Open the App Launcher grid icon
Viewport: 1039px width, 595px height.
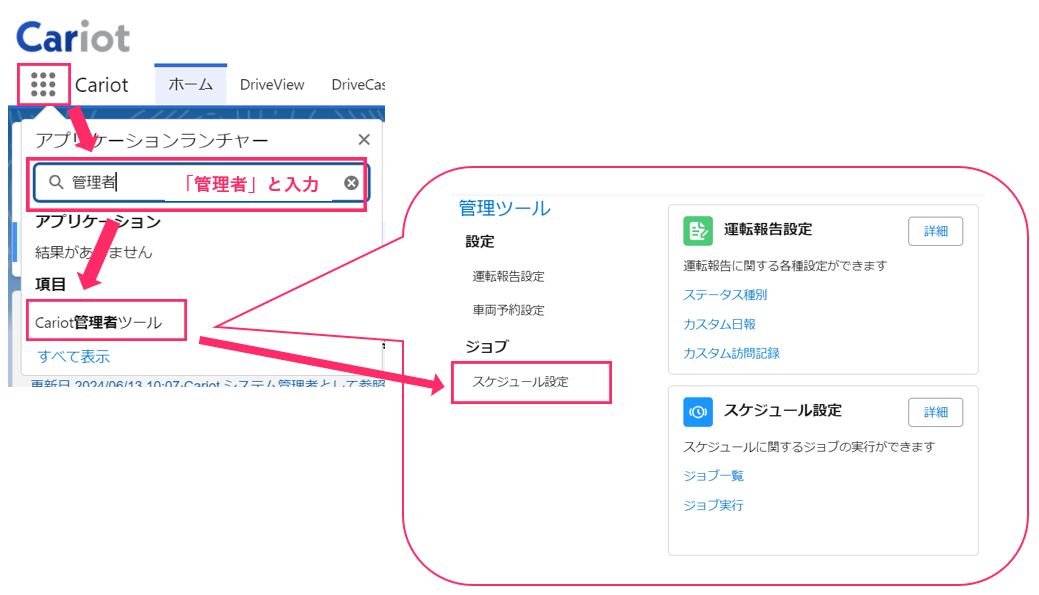tap(43, 84)
